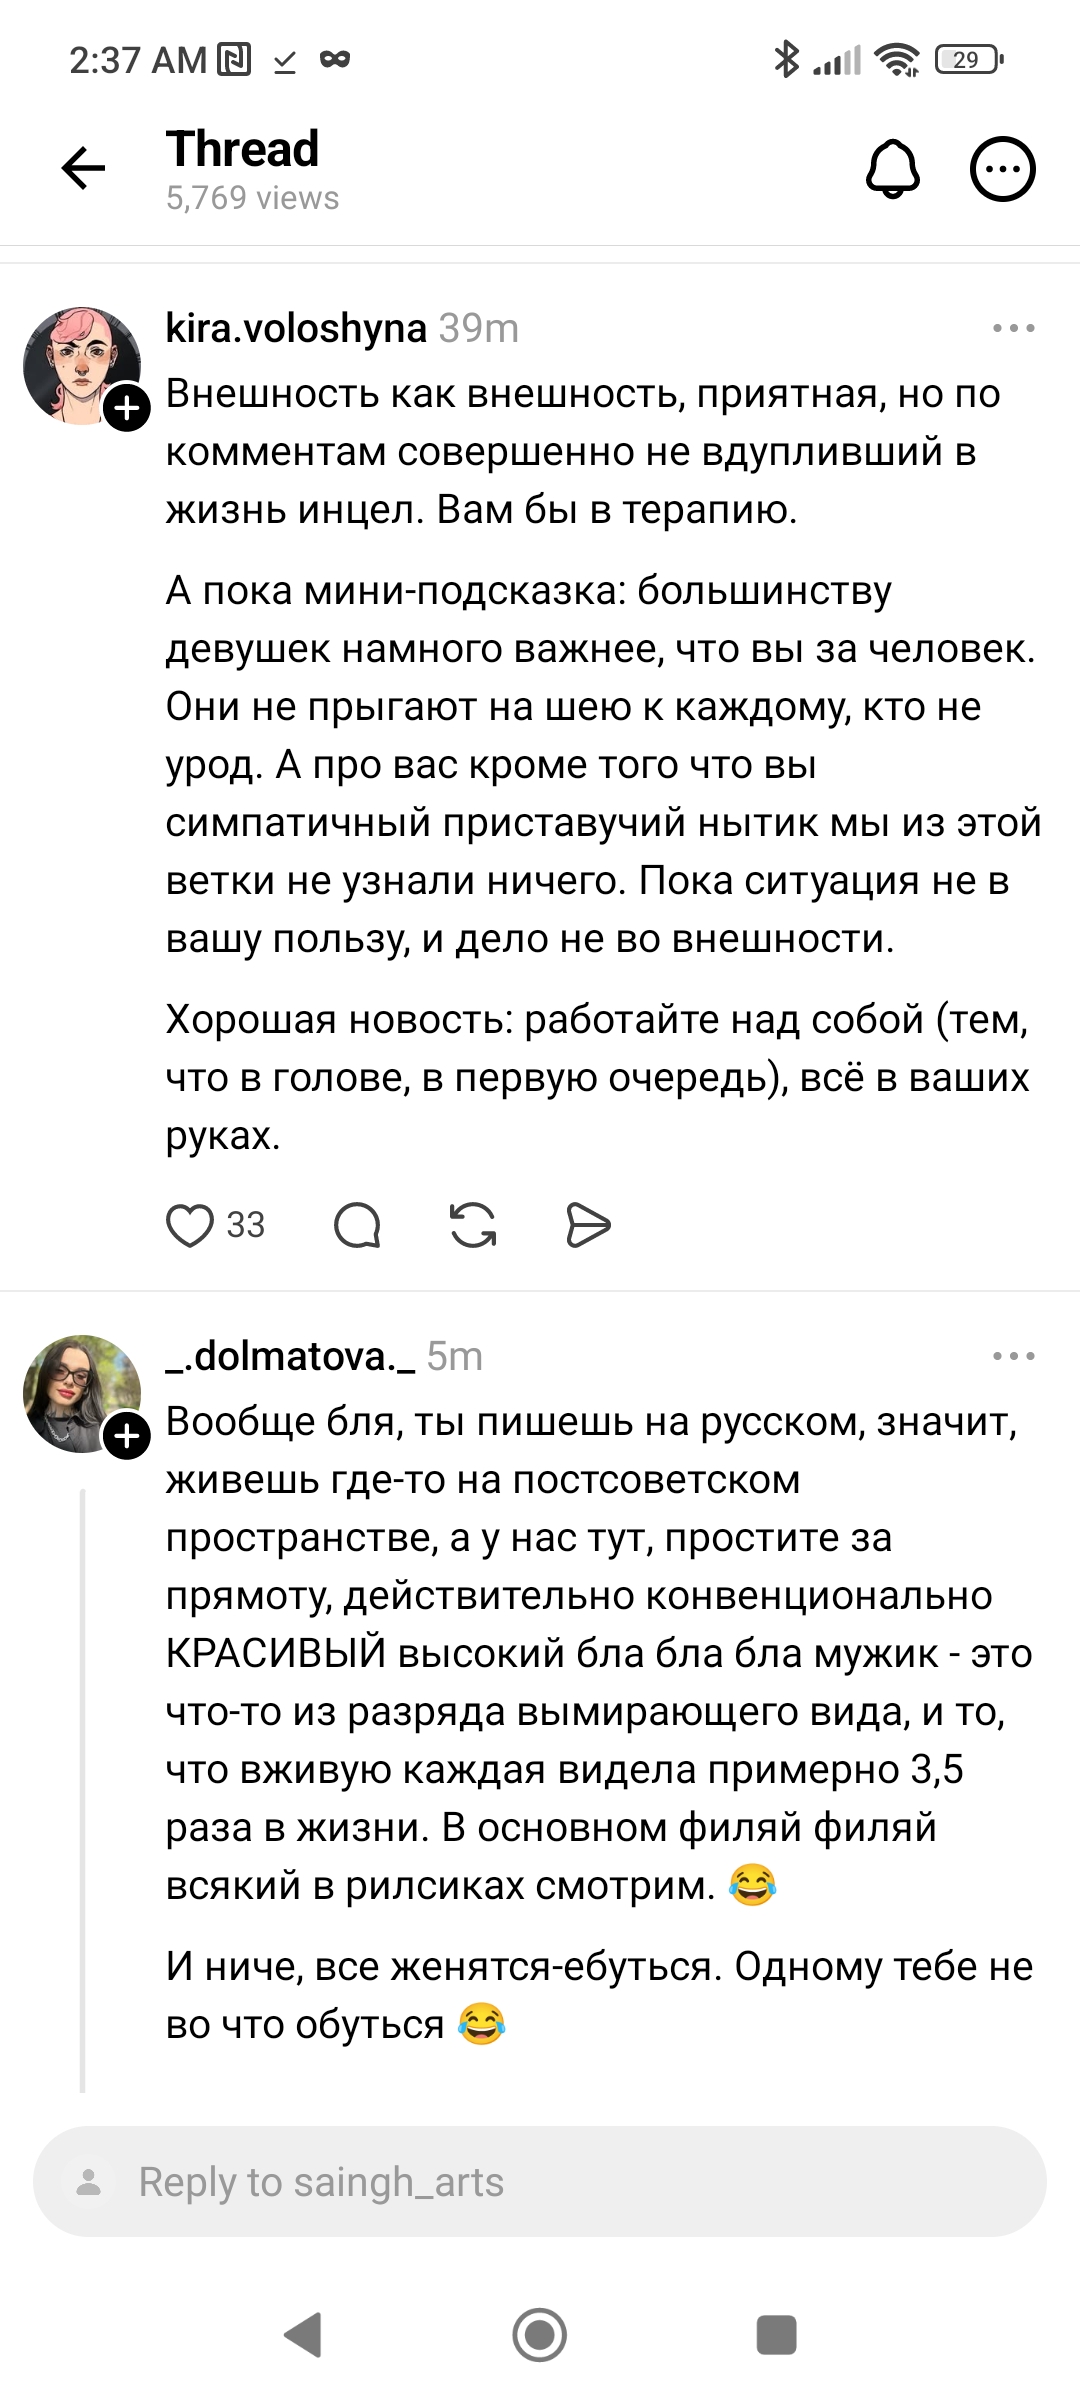Tap reply bubble under kira.voloshyna's comment
This screenshot has width=1080, height=2400.
(x=357, y=1226)
